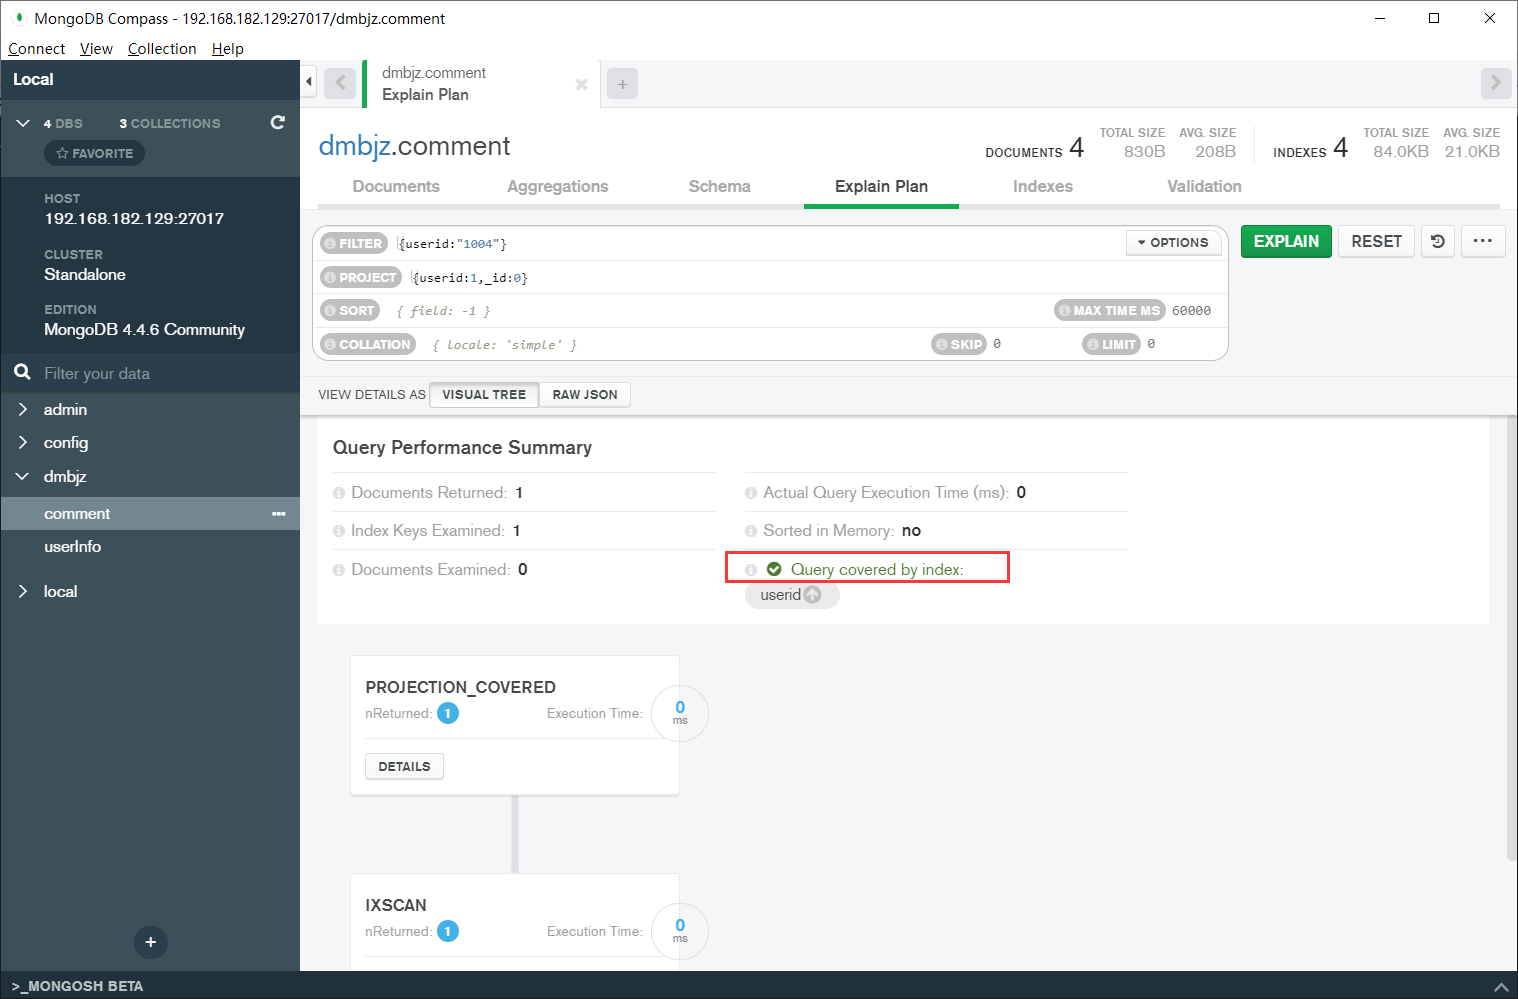
Task: Open the comment collection options ellipsis
Action: 279,514
